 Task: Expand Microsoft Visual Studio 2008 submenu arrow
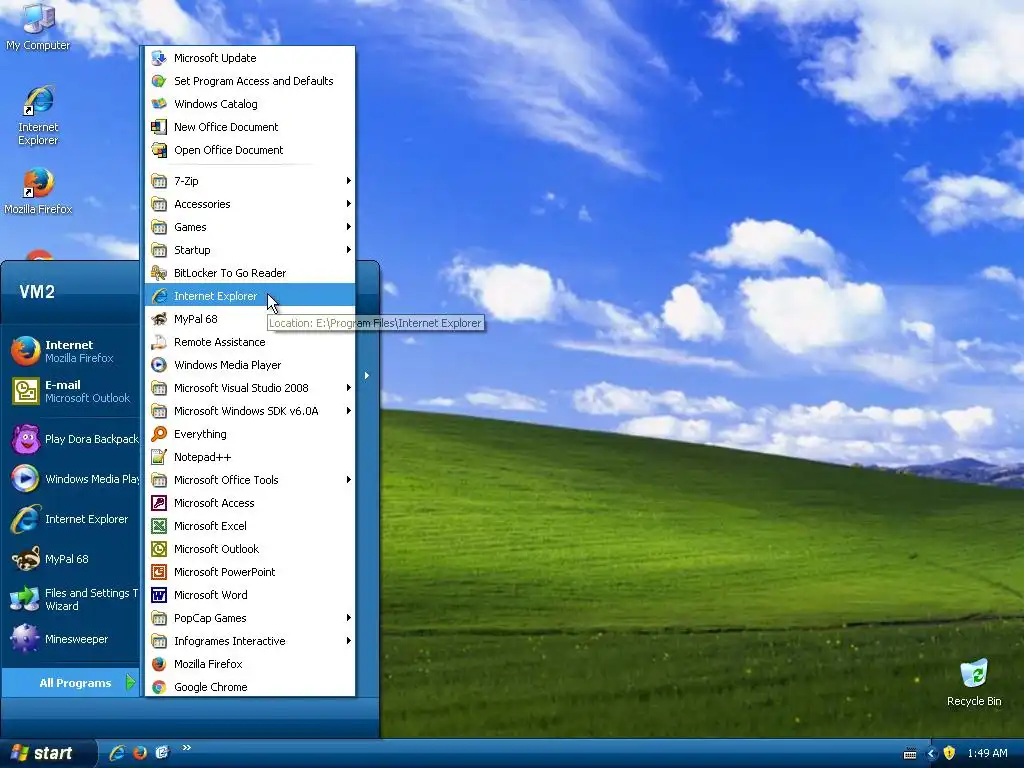pos(349,388)
